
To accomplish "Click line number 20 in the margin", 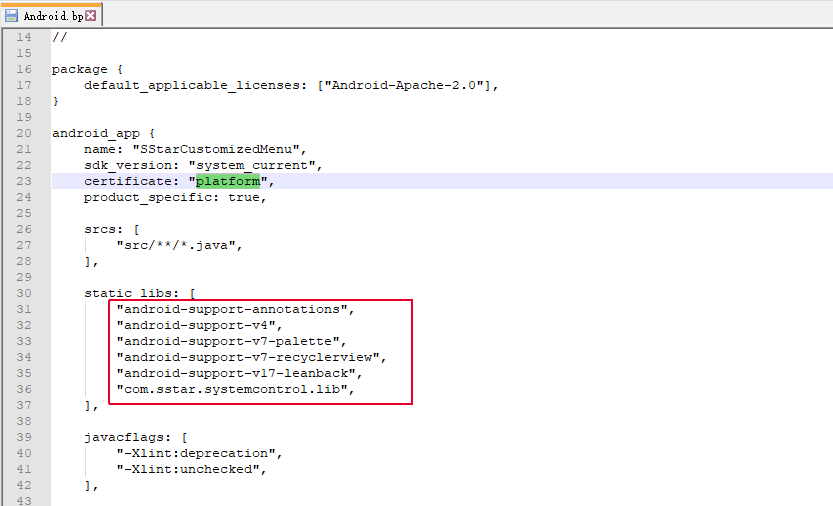I will [24, 133].
